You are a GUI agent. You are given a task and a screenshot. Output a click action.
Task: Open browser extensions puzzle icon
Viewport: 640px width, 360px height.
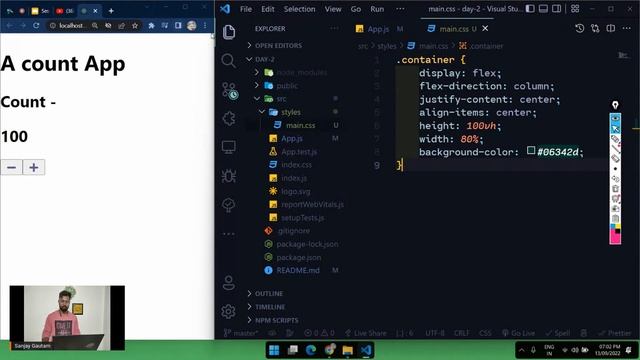(x=151, y=25)
